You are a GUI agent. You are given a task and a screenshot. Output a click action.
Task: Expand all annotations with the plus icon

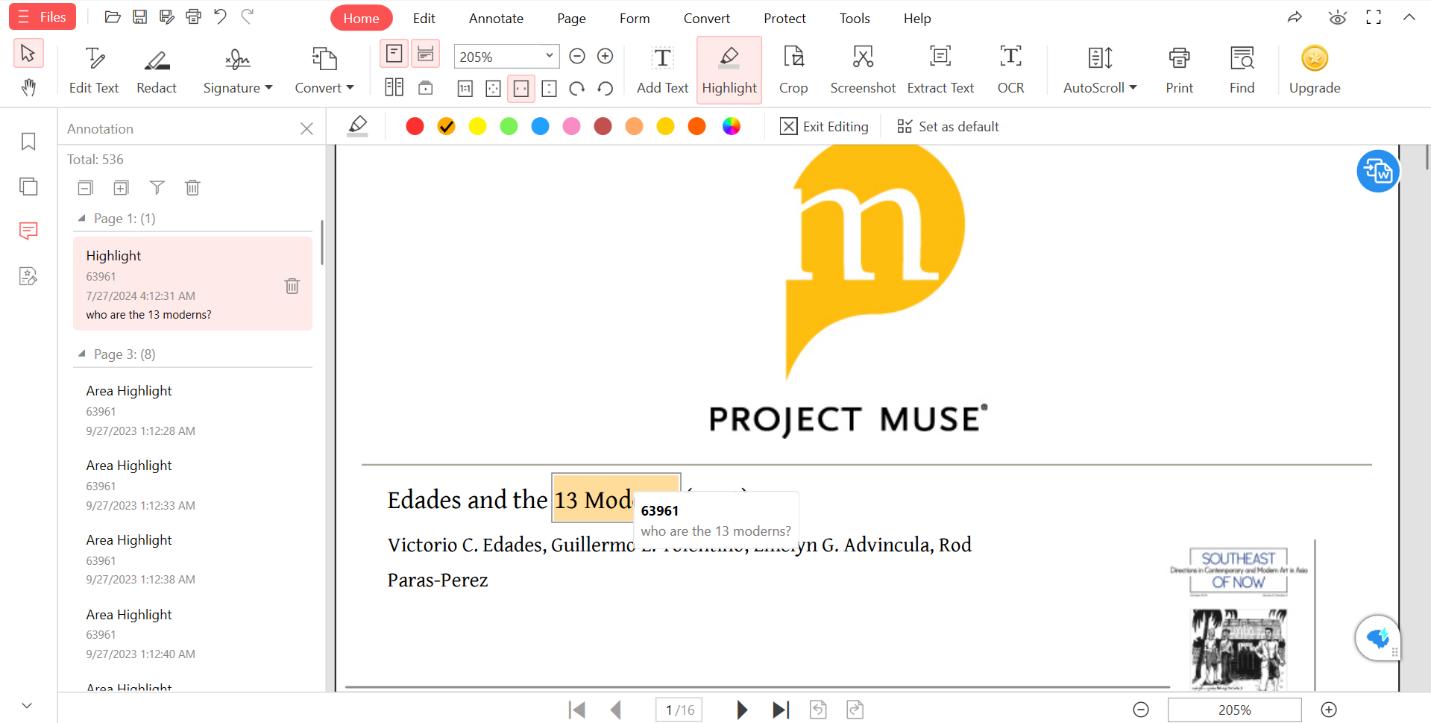point(121,187)
